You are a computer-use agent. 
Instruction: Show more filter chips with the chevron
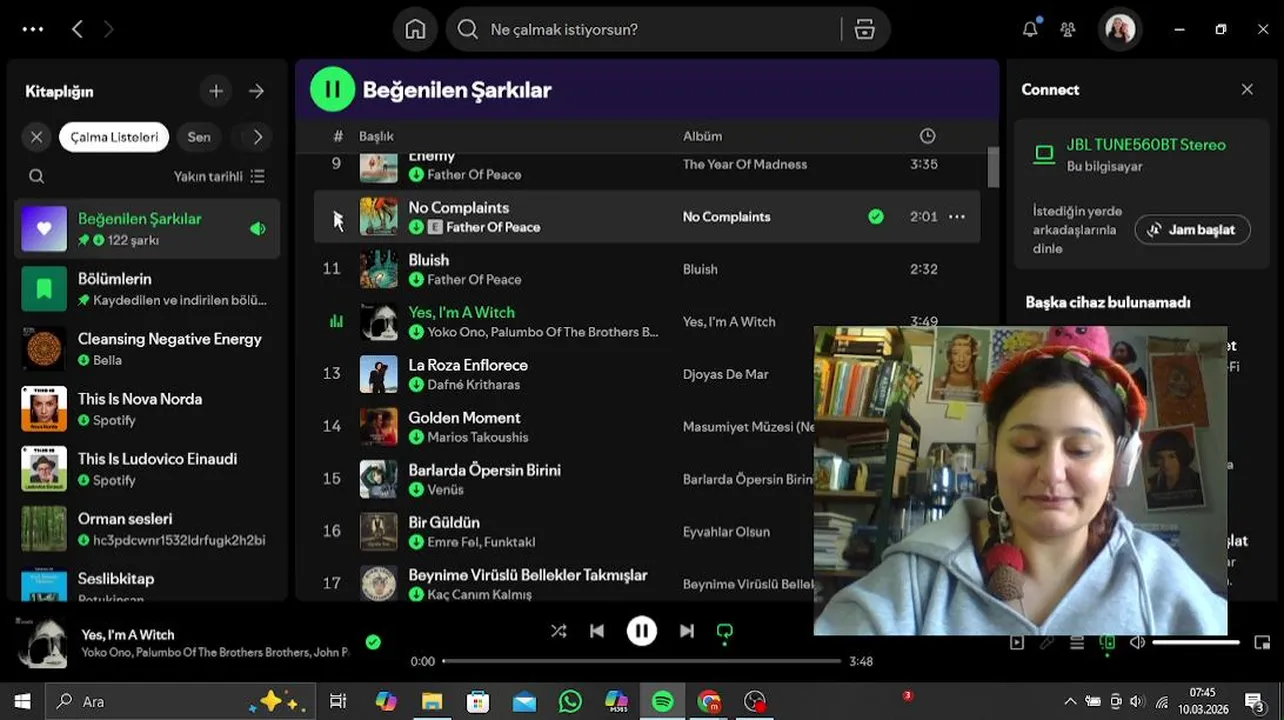258,137
